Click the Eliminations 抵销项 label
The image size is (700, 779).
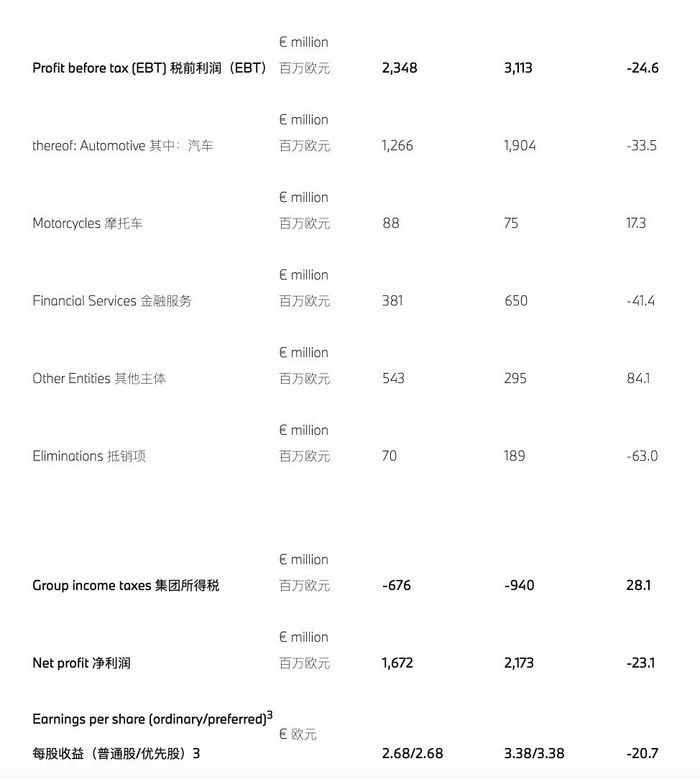[x=89, y=456]
